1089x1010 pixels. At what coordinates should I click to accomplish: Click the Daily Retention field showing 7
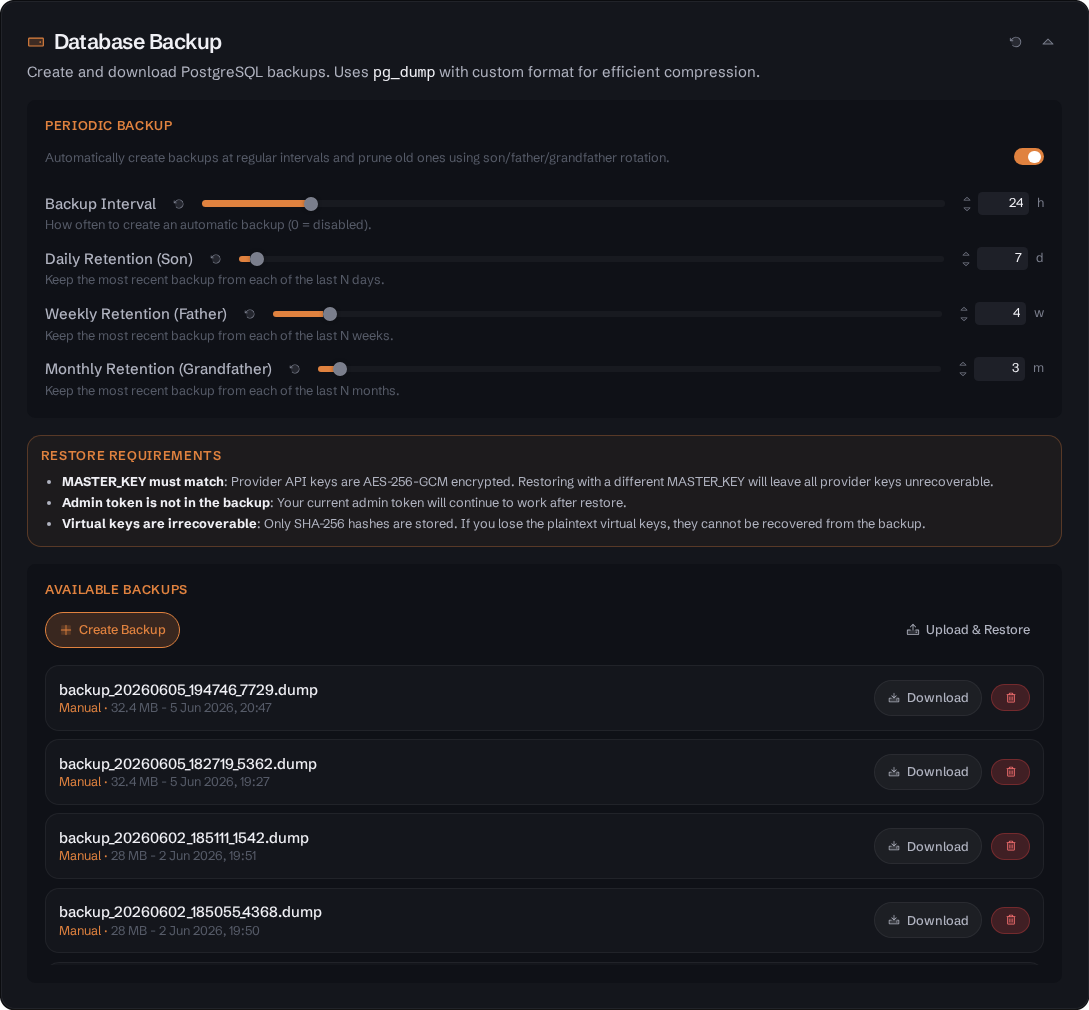tap(1002, 258)
